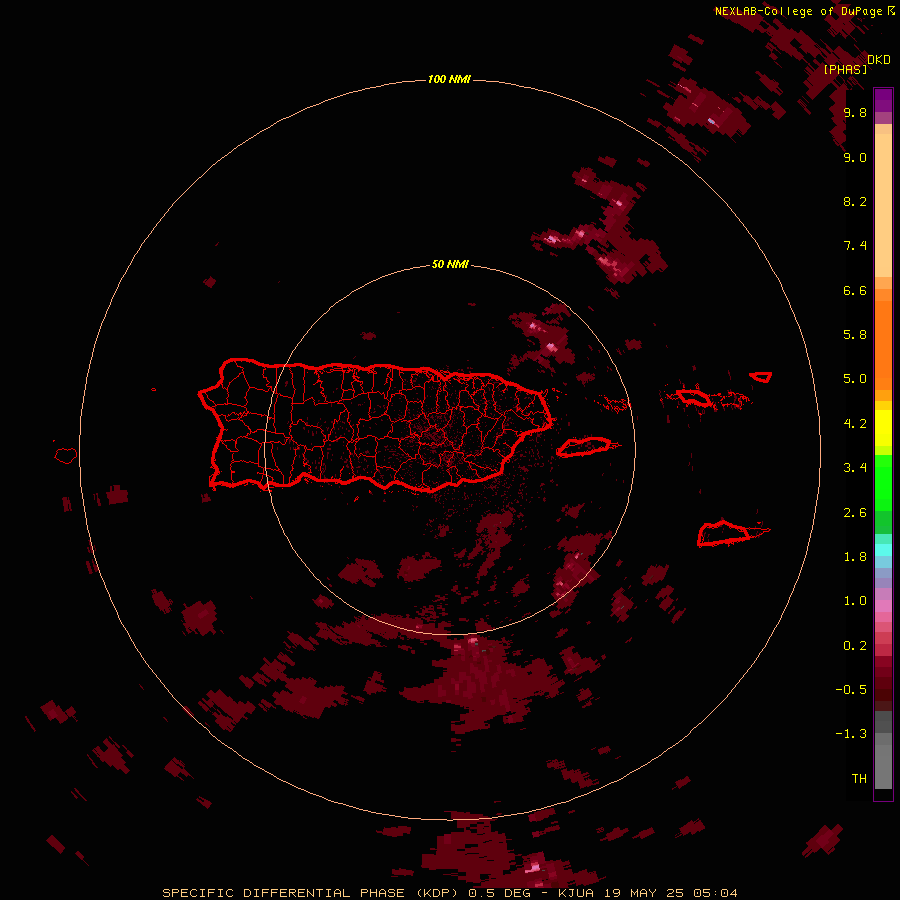Click the DKD product code label
Screen dimensions: 900x900
click(879, 60)
